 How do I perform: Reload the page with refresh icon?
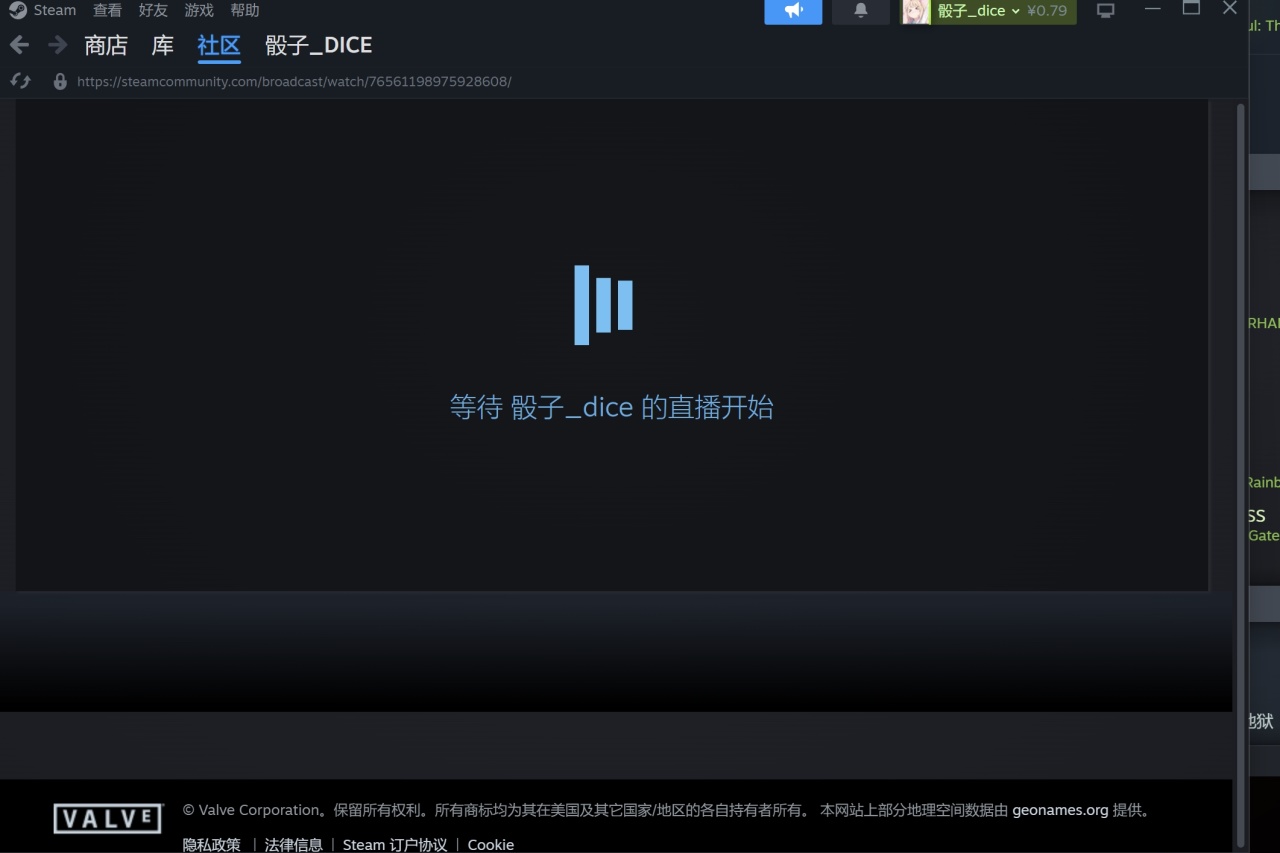(20, 81)
